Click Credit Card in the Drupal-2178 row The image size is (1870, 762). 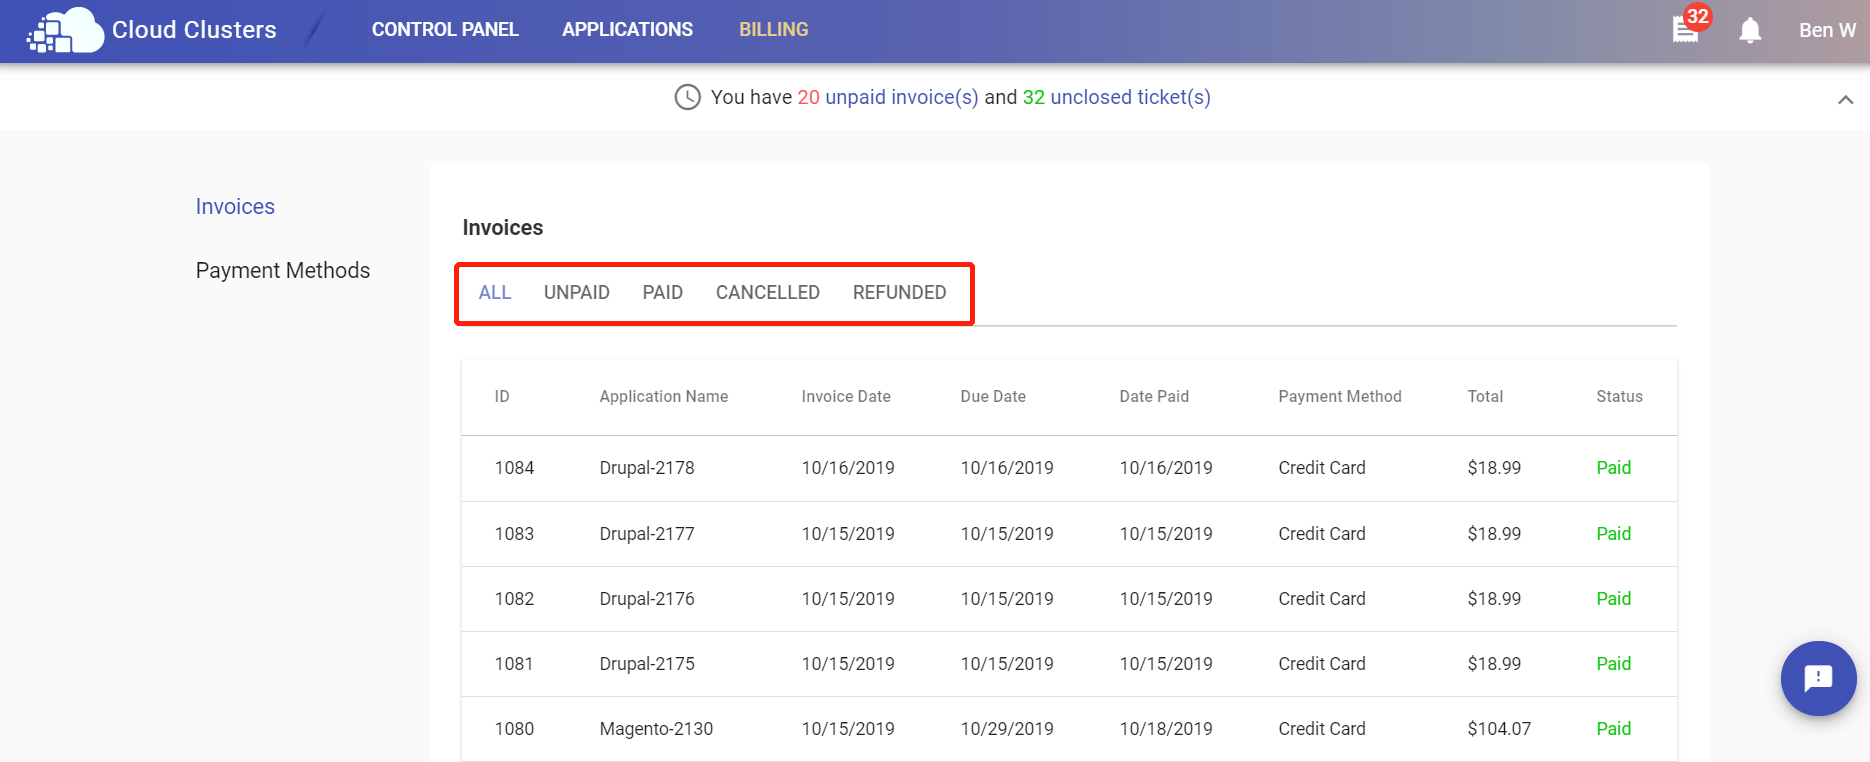[1322, 467]
